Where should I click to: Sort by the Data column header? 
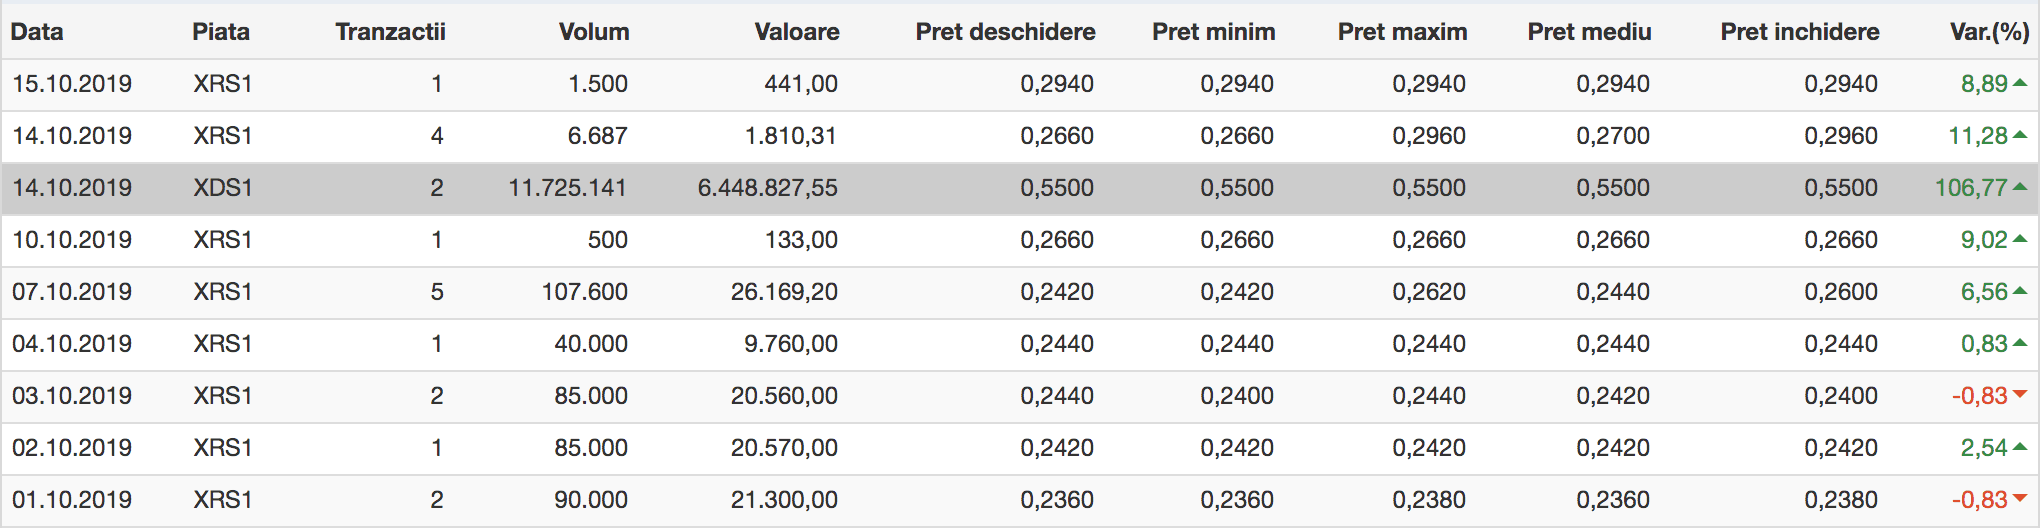point(37,32)
